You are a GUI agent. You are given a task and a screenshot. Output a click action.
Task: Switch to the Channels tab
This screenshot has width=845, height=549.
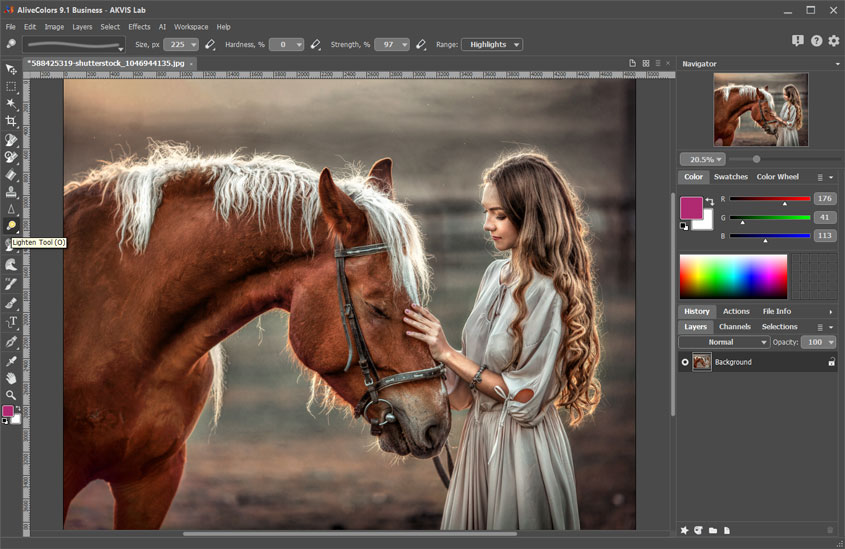pyautogui.click(x=735, y=327)
